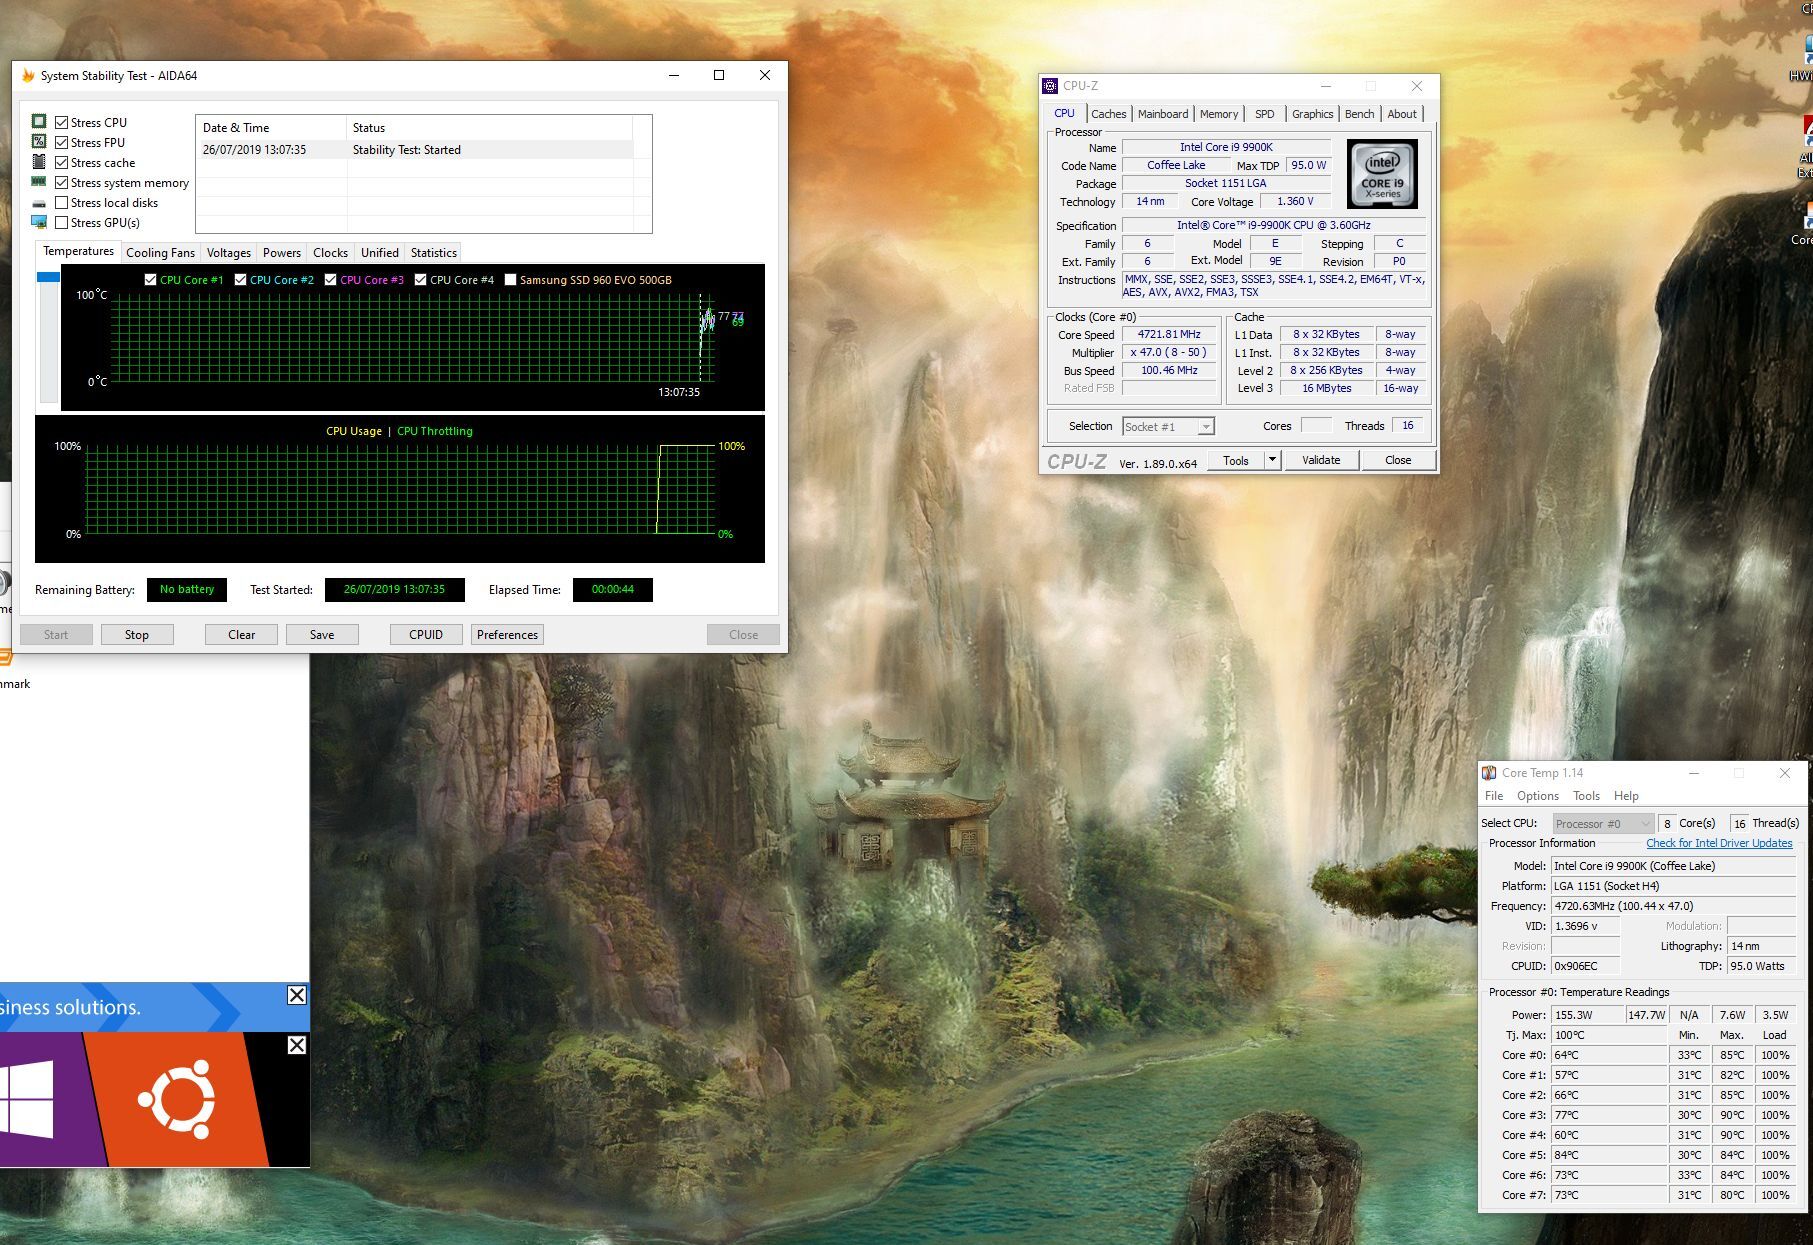Click the Stability Test: Started log row
Image resolution: width=1813 pixels, height=1245 pixels.
click(x=414, y=150)
